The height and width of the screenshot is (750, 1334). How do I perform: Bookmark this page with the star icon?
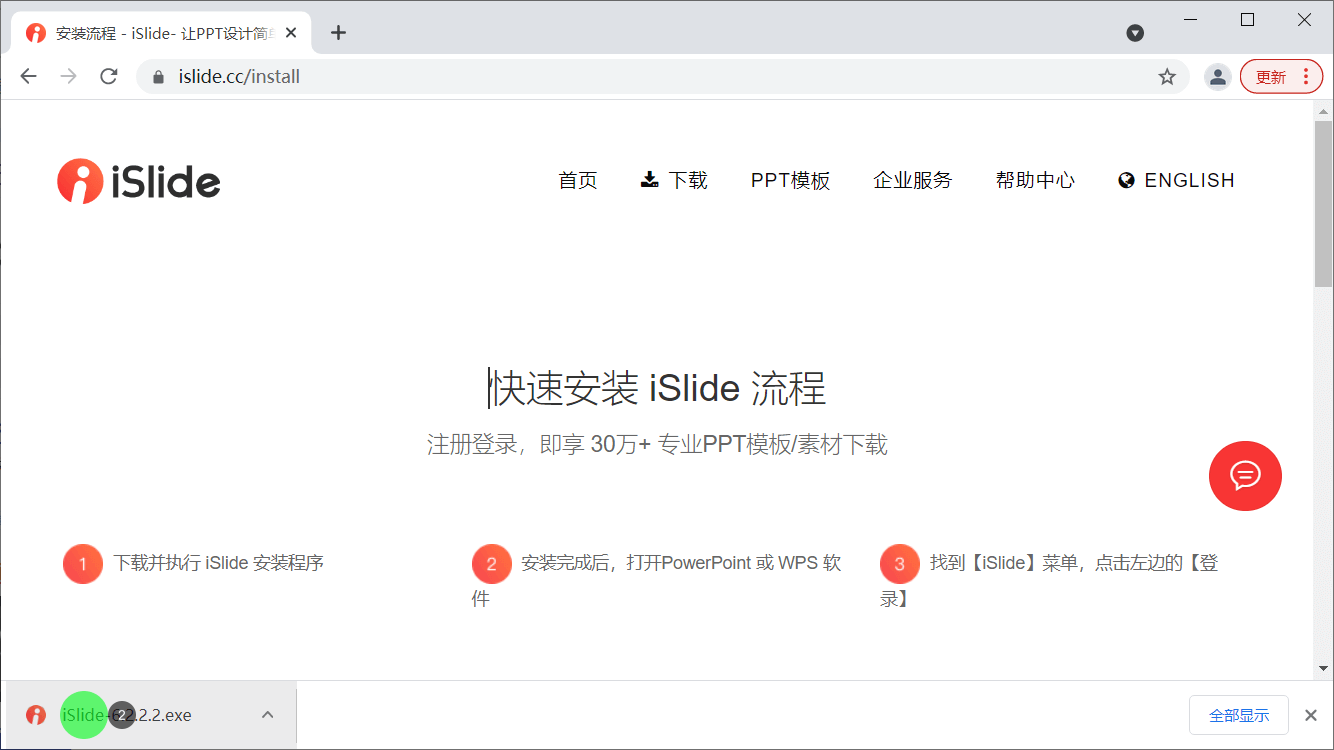[x=1167, y=77]
